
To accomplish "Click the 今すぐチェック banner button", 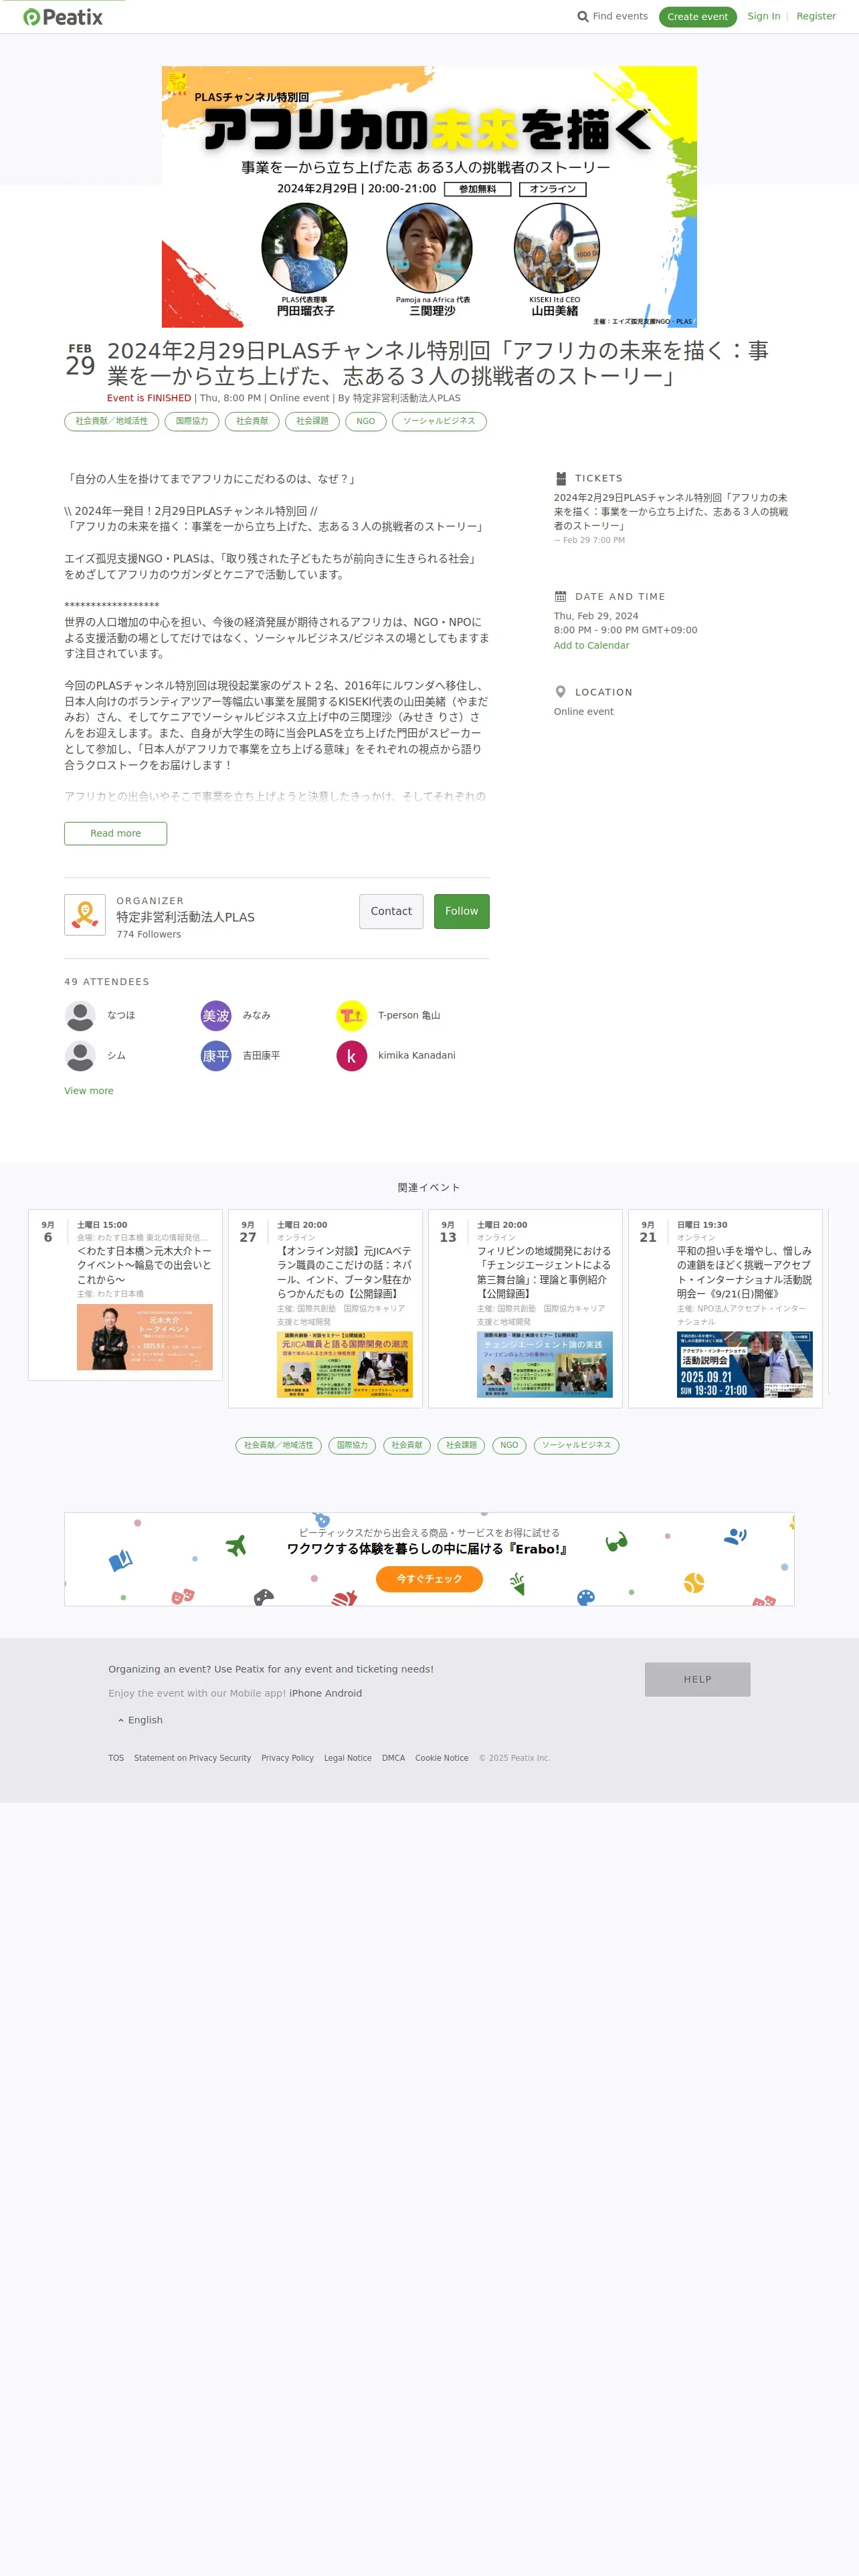I will [x=429, y=1579].
